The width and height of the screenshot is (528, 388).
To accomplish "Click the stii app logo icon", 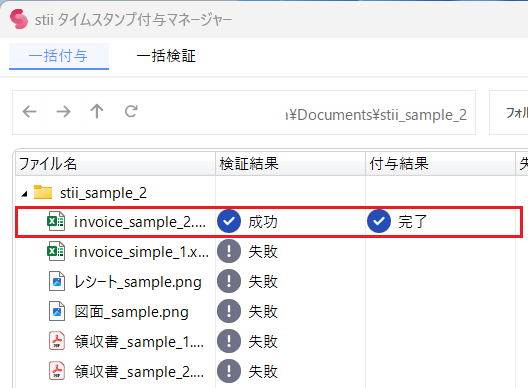I will [19, 19].
